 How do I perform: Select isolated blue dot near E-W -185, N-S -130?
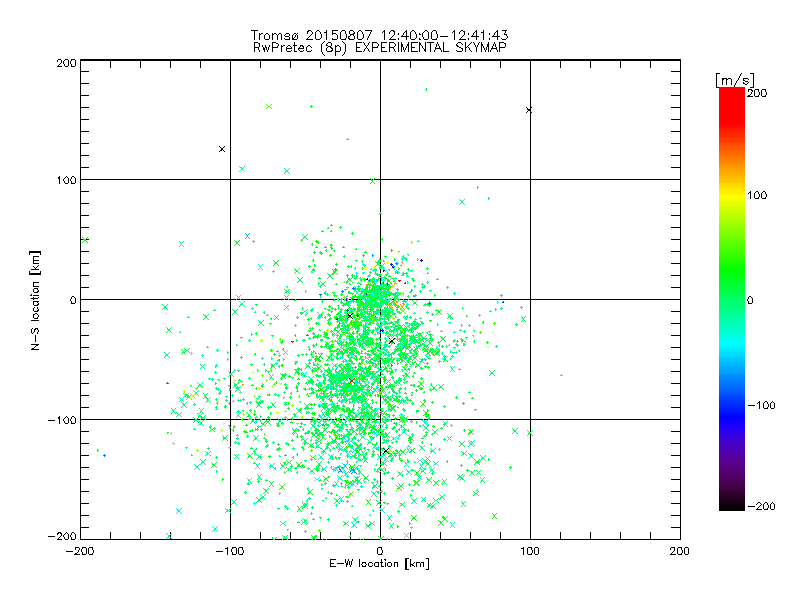pyautogui.click(x=105, y=455)
